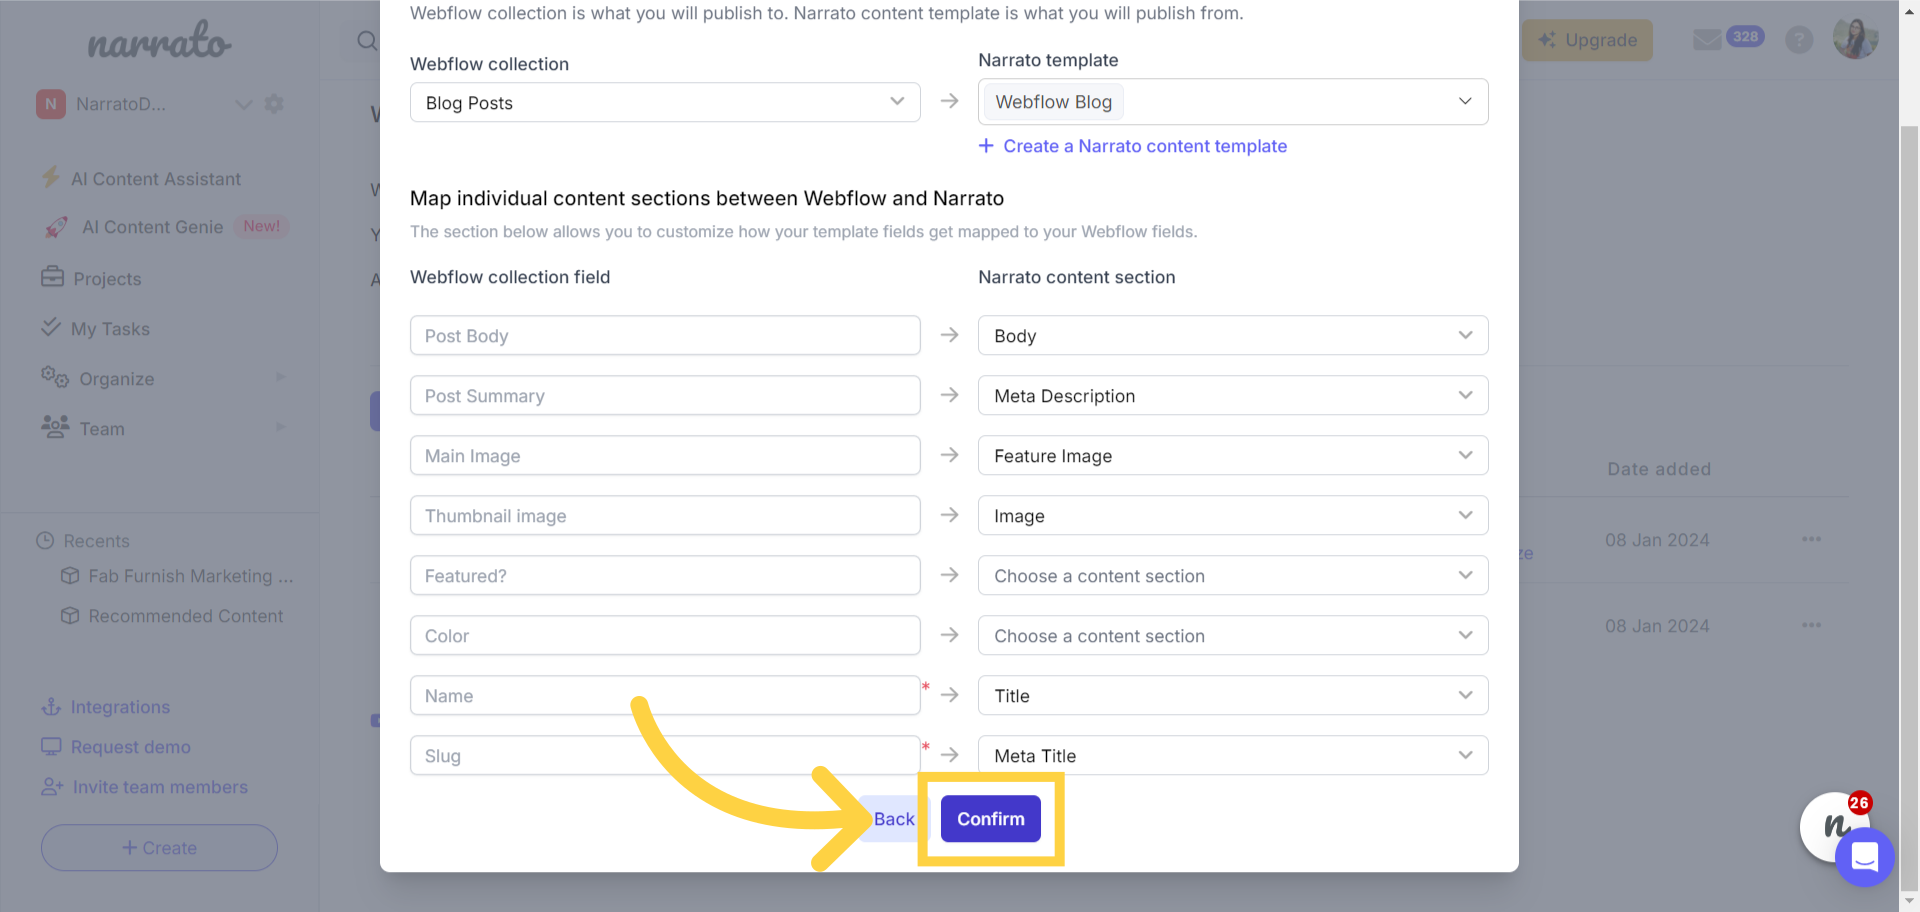1920x912 pixels.
Task: Click the Color field
Action: point(665,636)
